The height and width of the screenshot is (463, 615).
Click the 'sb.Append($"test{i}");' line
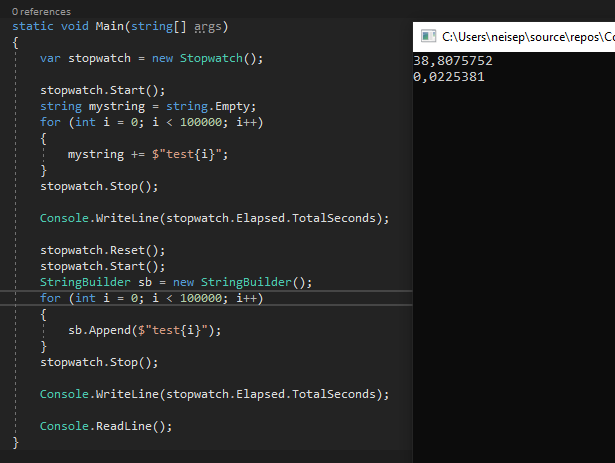pyautogui.click(x=145, y=330)
